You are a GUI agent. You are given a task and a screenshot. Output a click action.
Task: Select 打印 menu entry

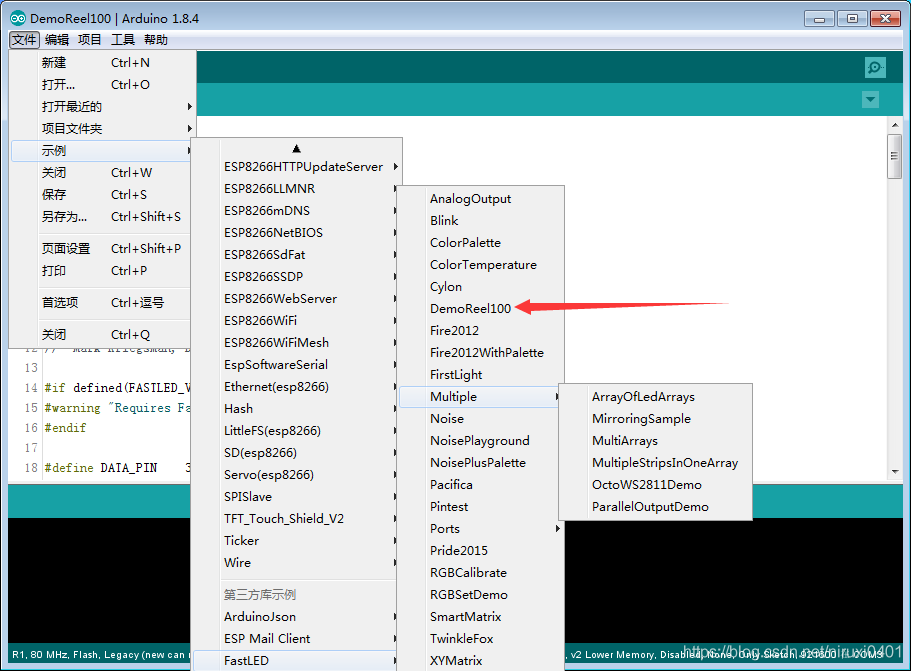pos(102,271)
